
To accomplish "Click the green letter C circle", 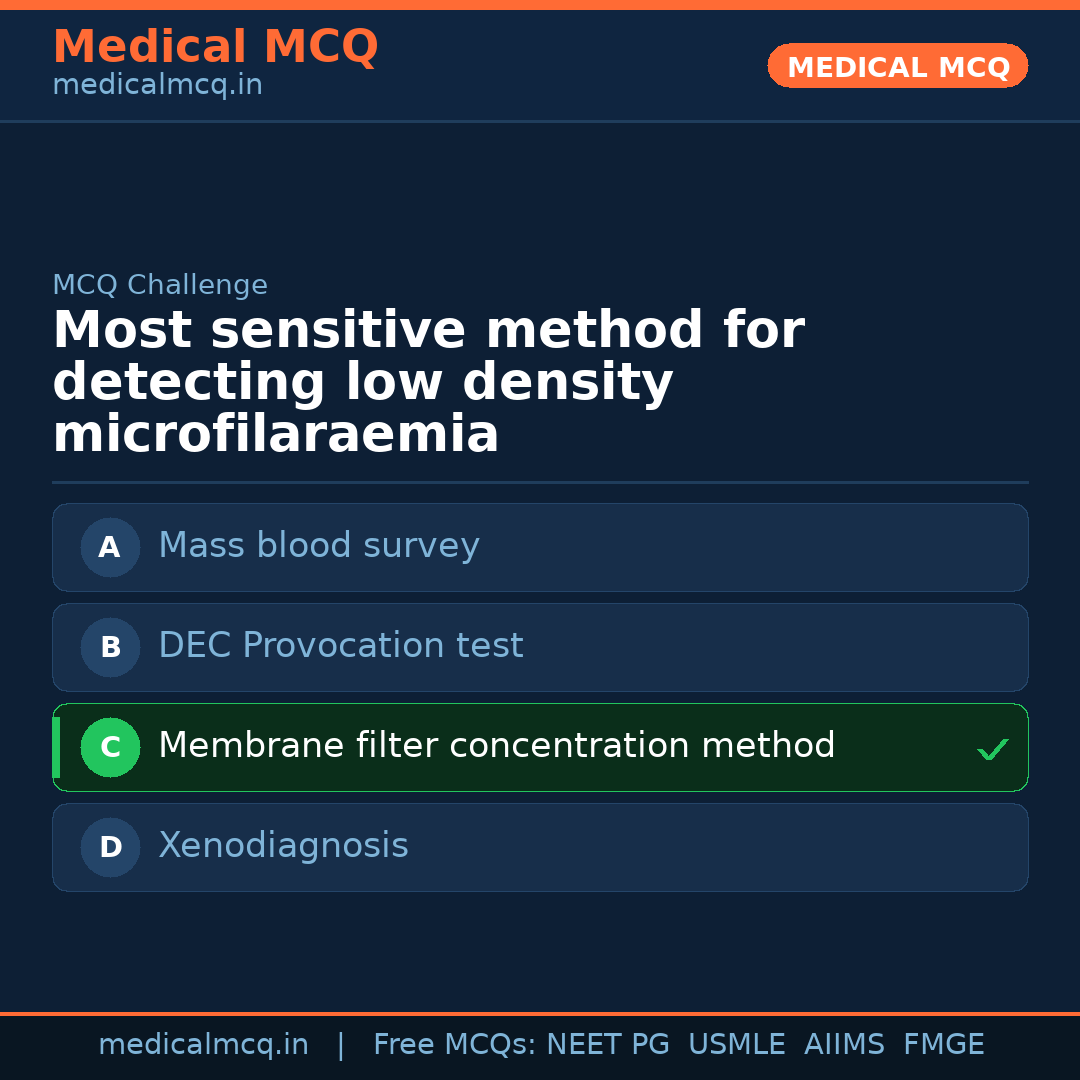I will click(x=110, y=747).
